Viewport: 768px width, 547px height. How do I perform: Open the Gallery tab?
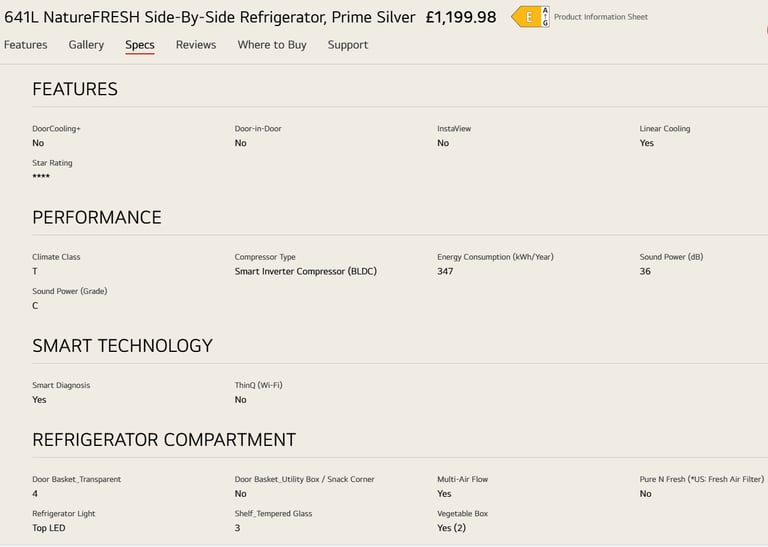(86, 45)
